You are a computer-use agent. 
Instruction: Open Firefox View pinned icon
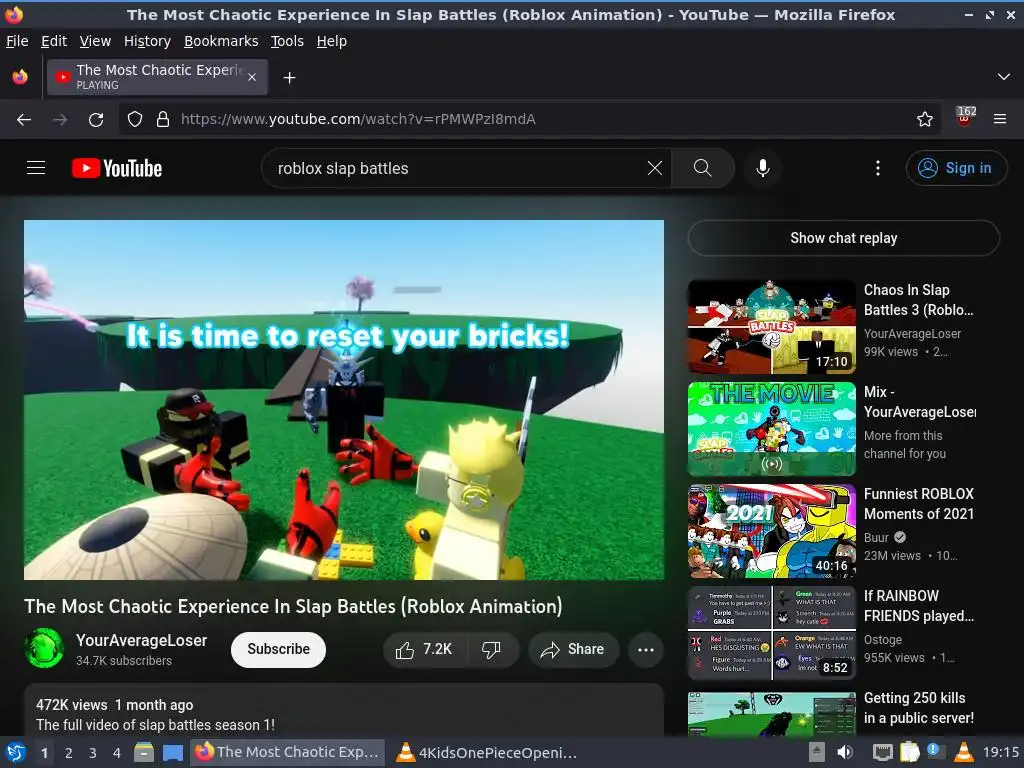[x=20, y=77]
